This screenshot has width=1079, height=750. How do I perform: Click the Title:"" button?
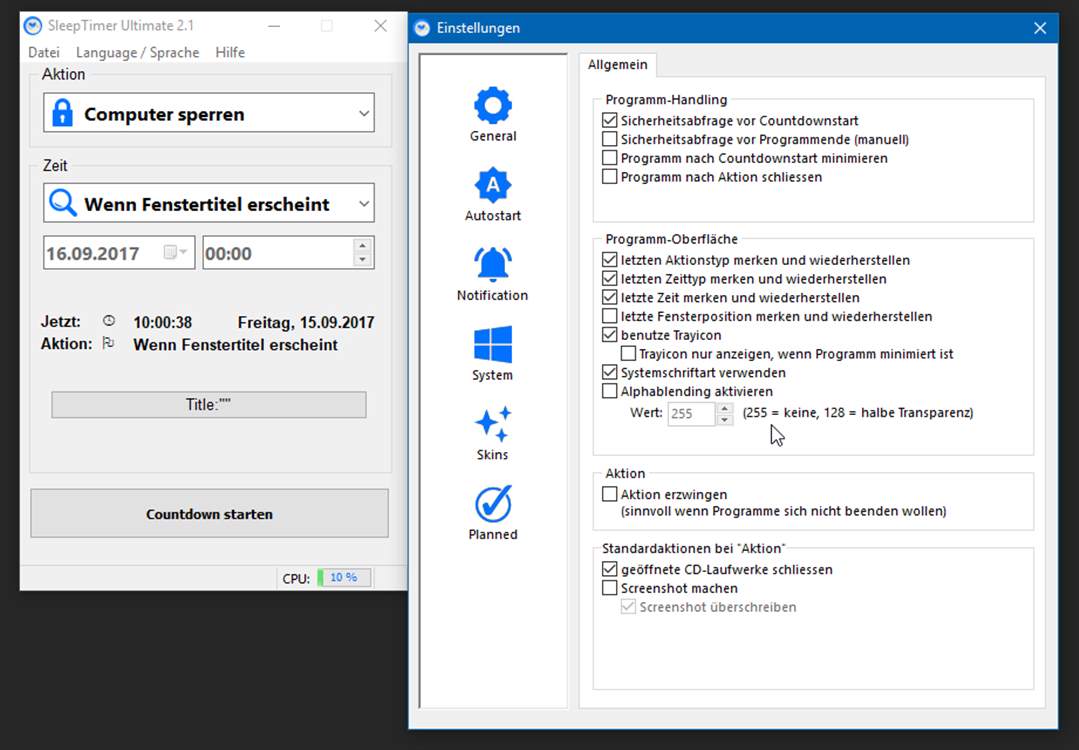(x=209, y=405)
